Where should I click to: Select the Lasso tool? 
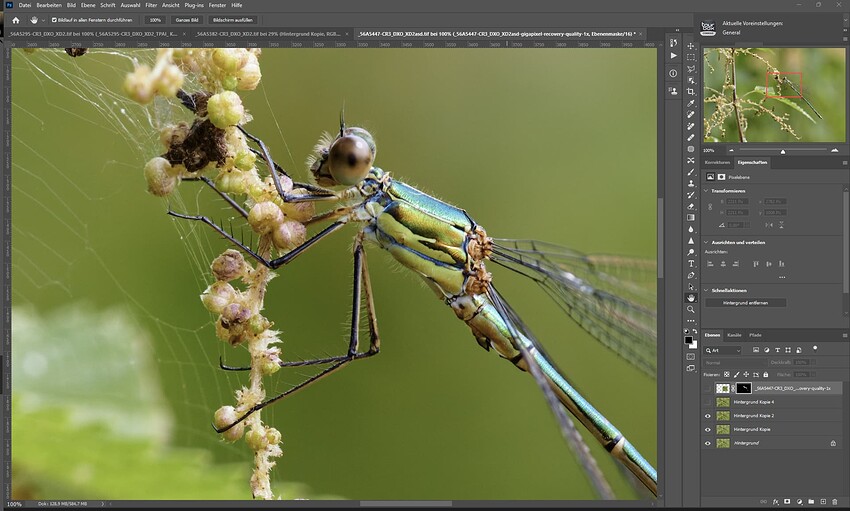click(691, 69)
